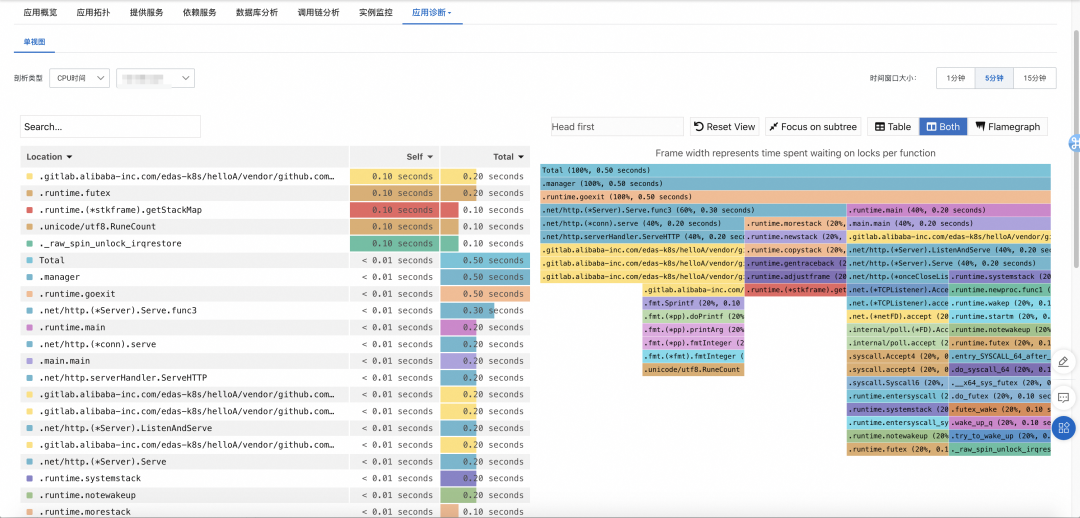This screenshot has height=518, width=1080.
Task: Click the blue grid apps icon on right edge
Action: click(1063, 429)
